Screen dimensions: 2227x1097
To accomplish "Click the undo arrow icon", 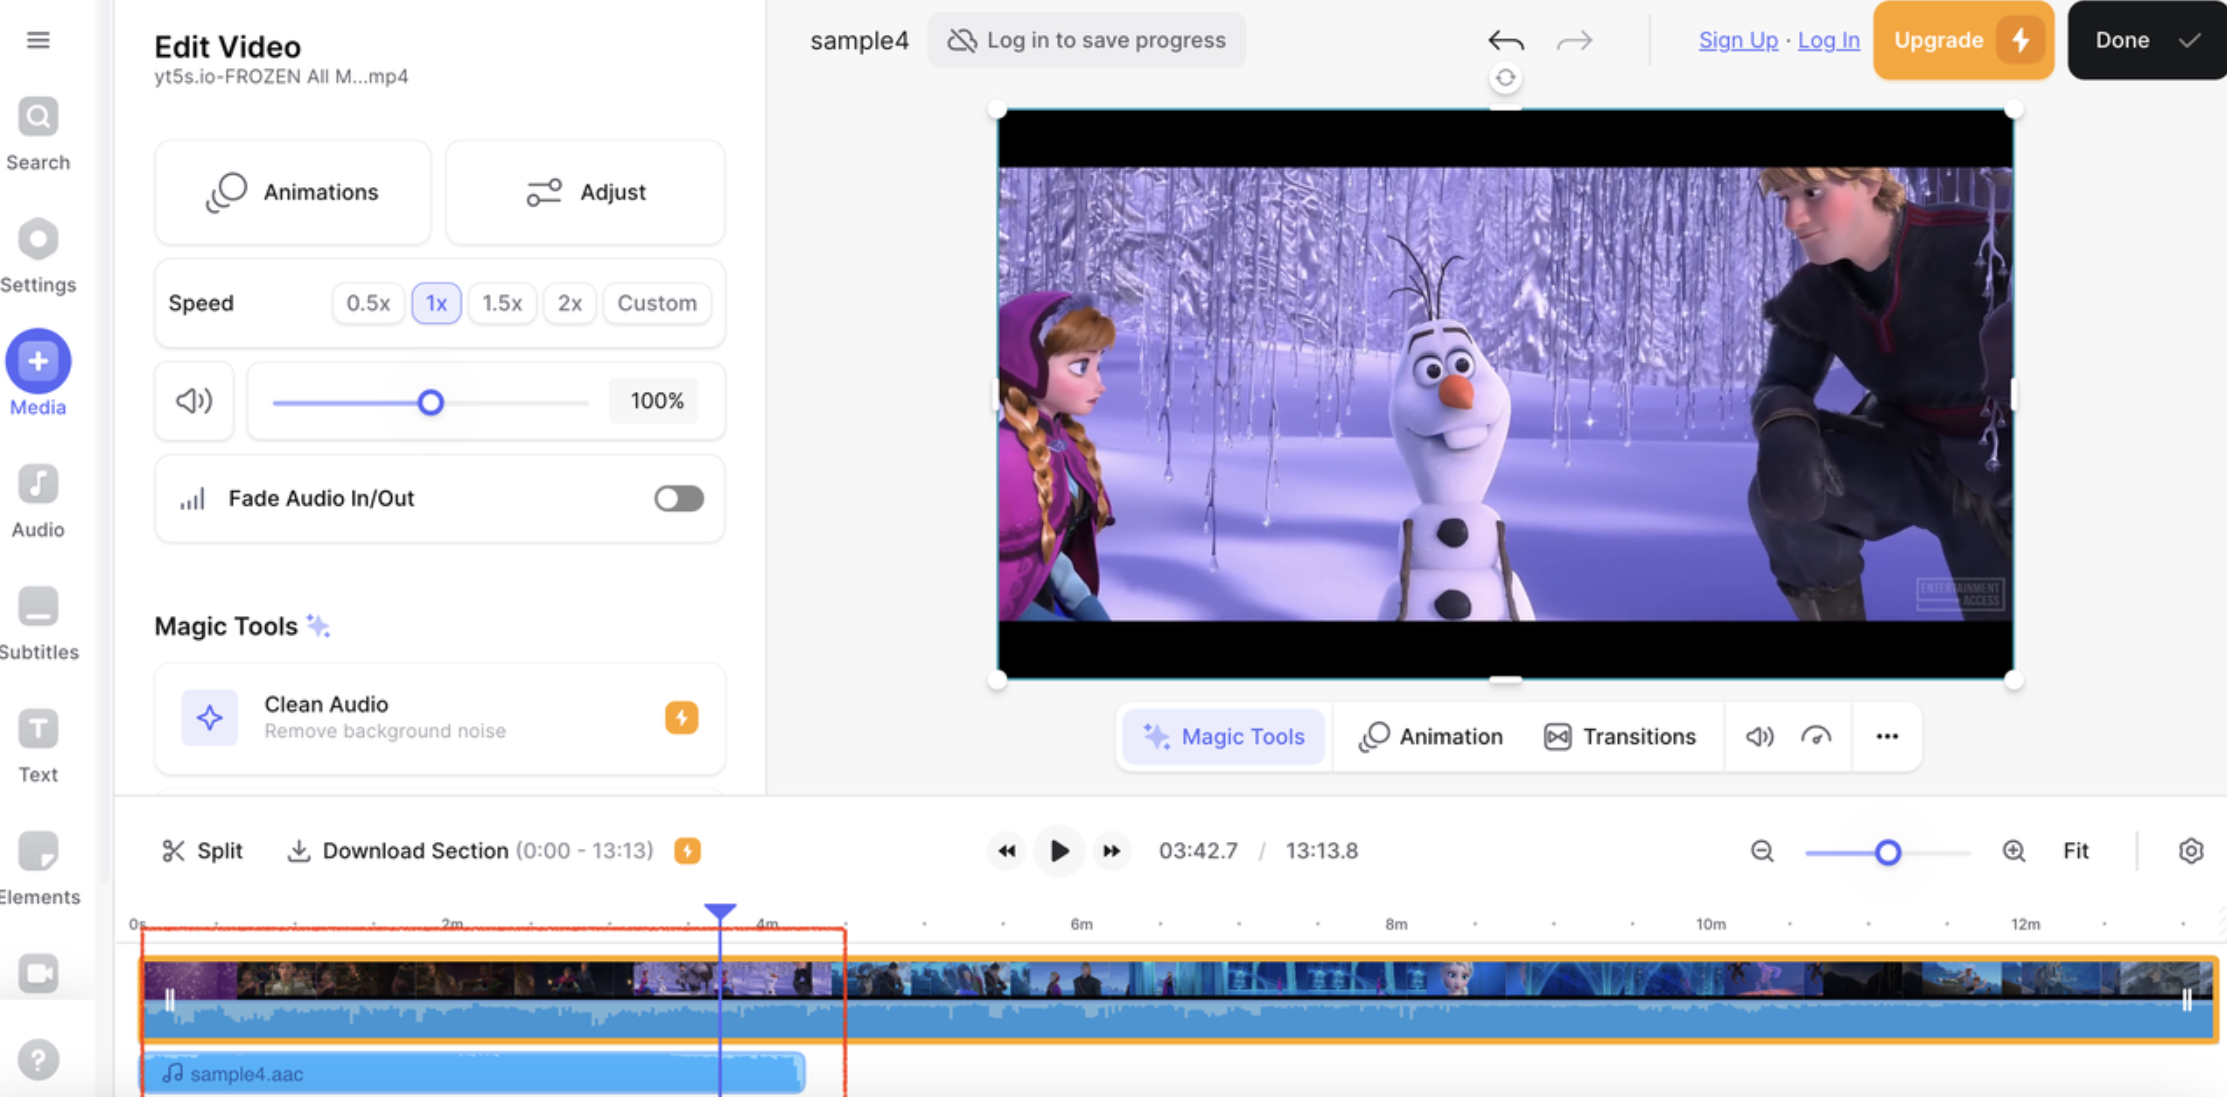I will click(x=1505, y=40).
